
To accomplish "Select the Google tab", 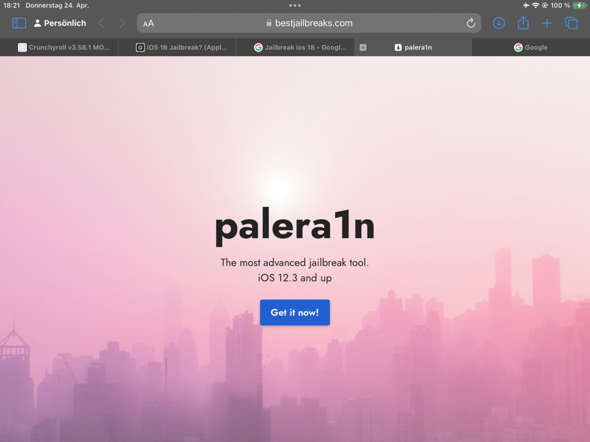I will point(531,47).
